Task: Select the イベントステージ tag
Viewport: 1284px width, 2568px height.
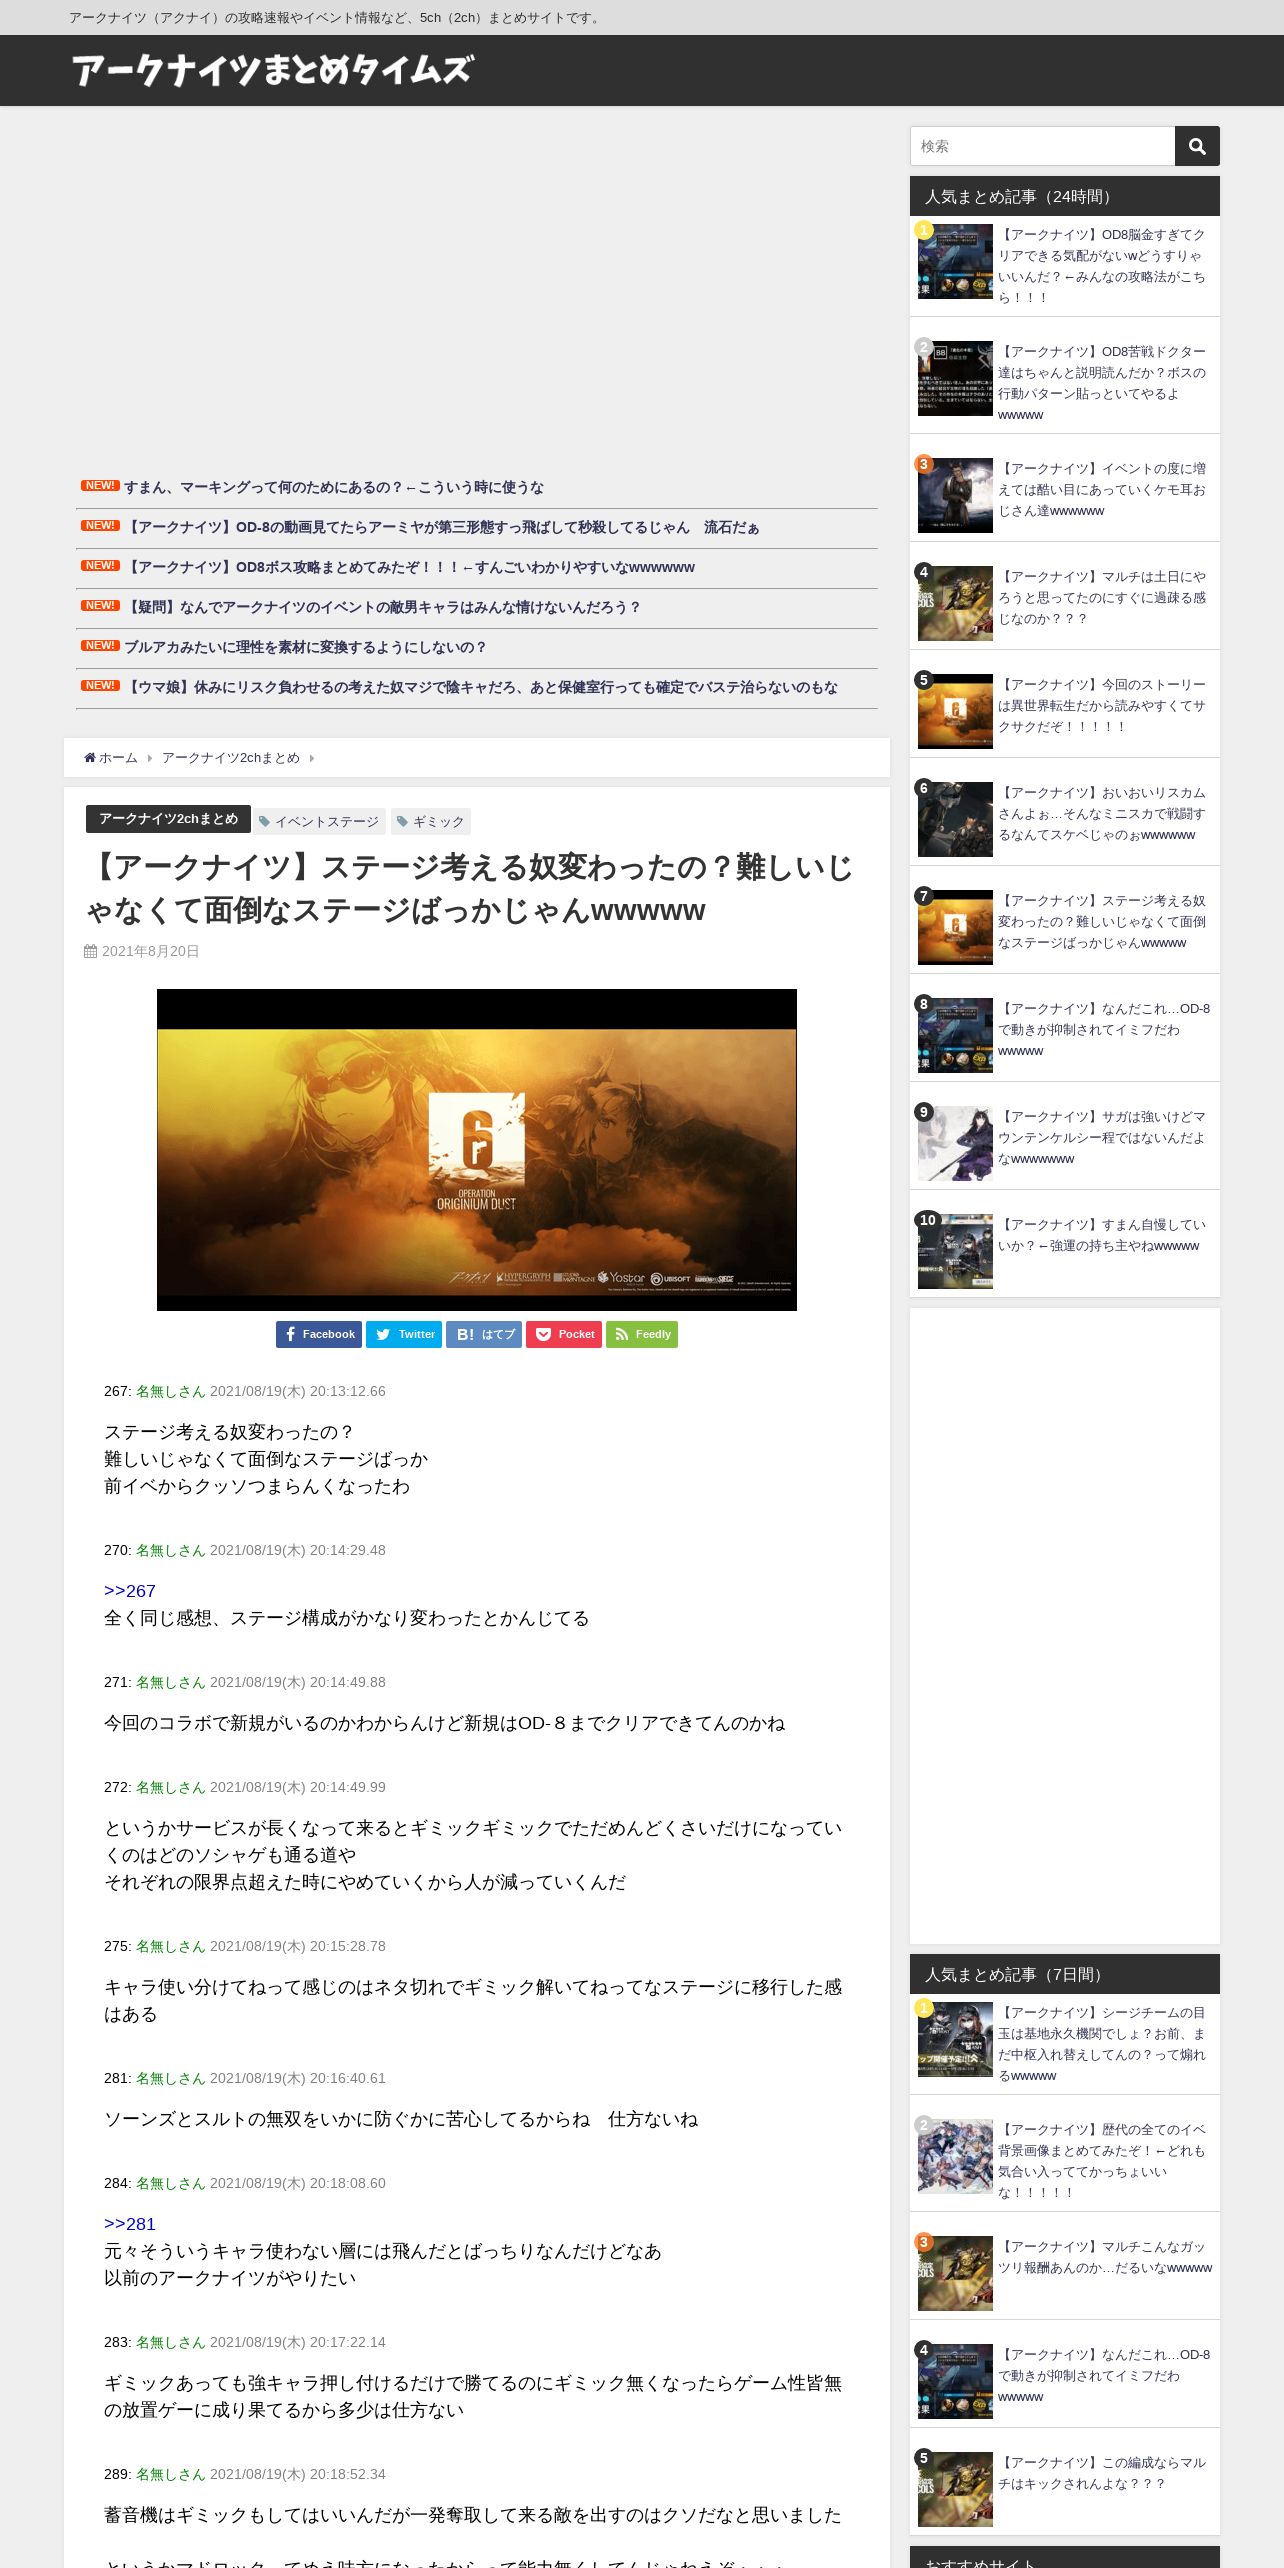Action: point(320,822)
